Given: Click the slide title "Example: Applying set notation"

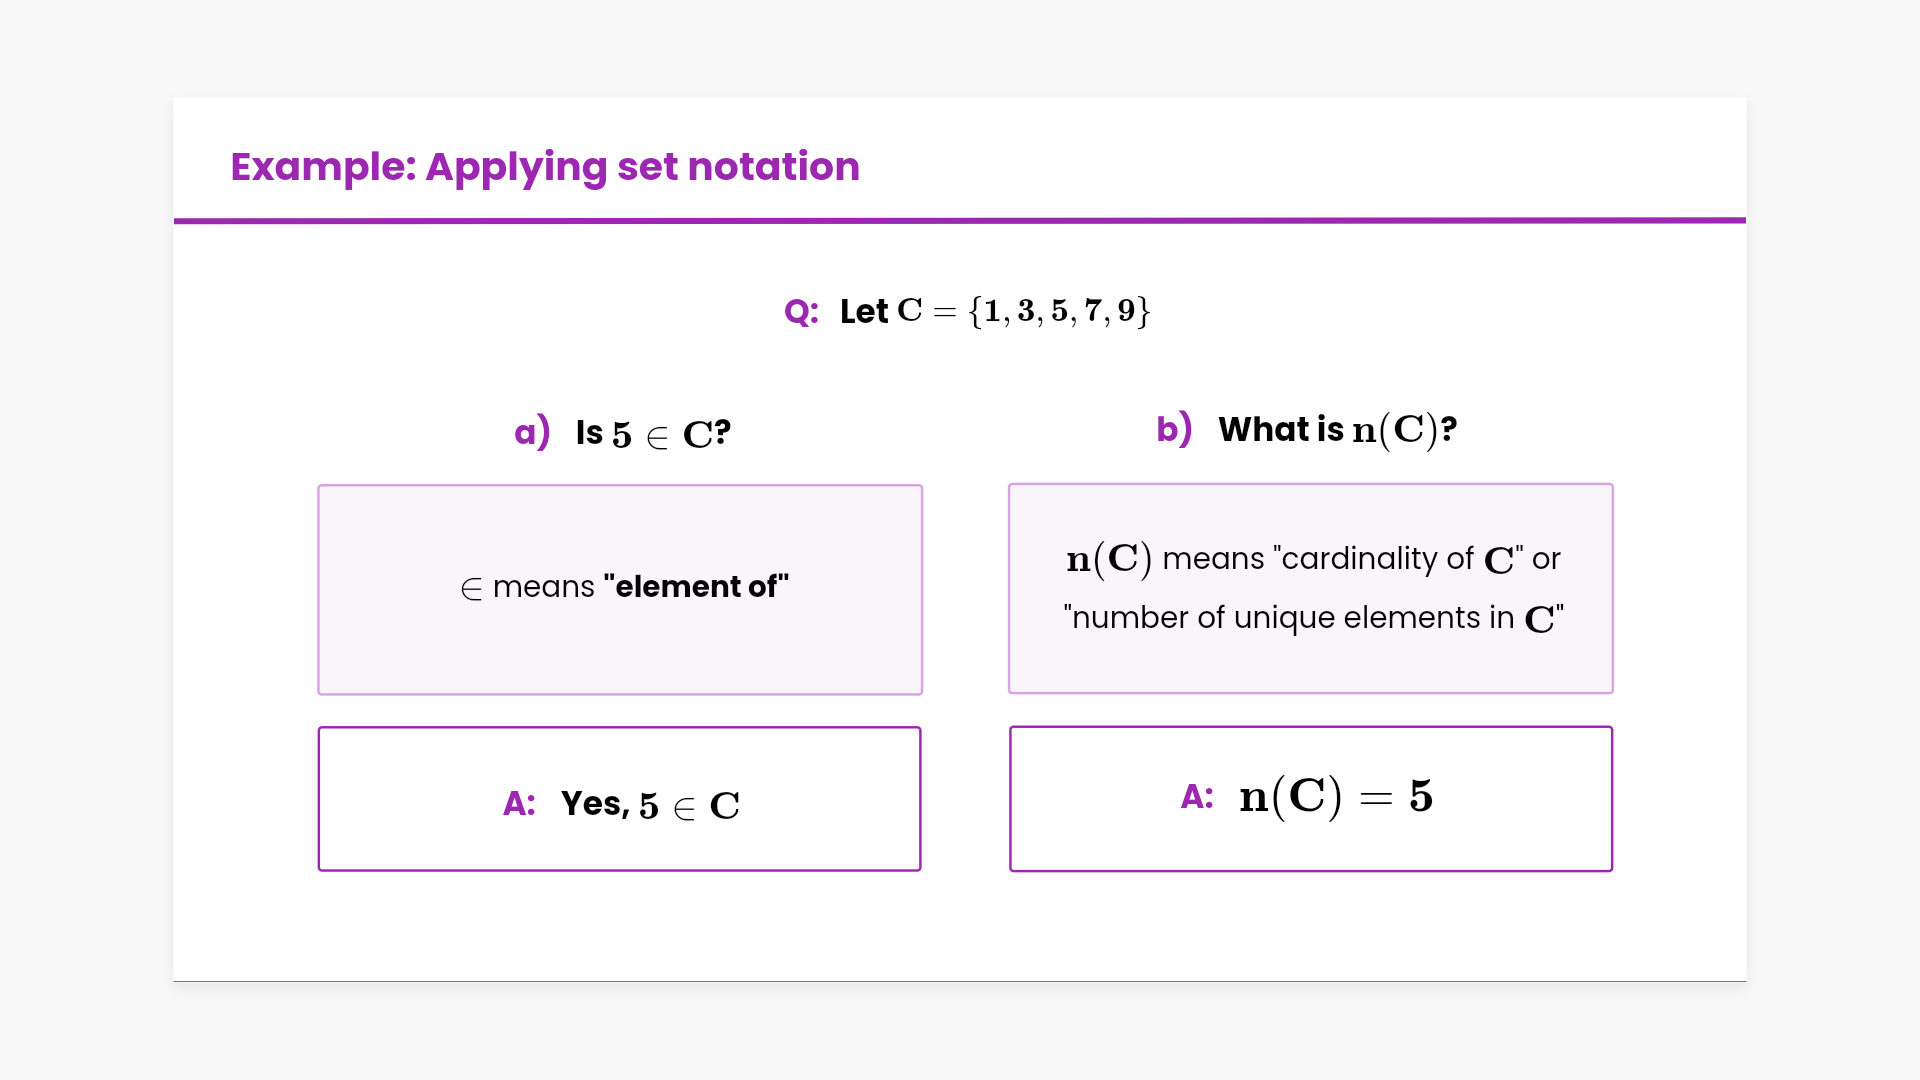Looking at the screenshot, I should pyautogui.click(x=545, y=166).
